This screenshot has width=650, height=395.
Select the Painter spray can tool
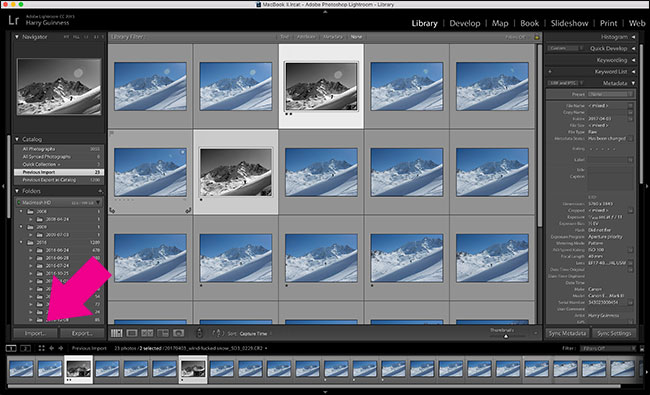click(x=199, y=333)
